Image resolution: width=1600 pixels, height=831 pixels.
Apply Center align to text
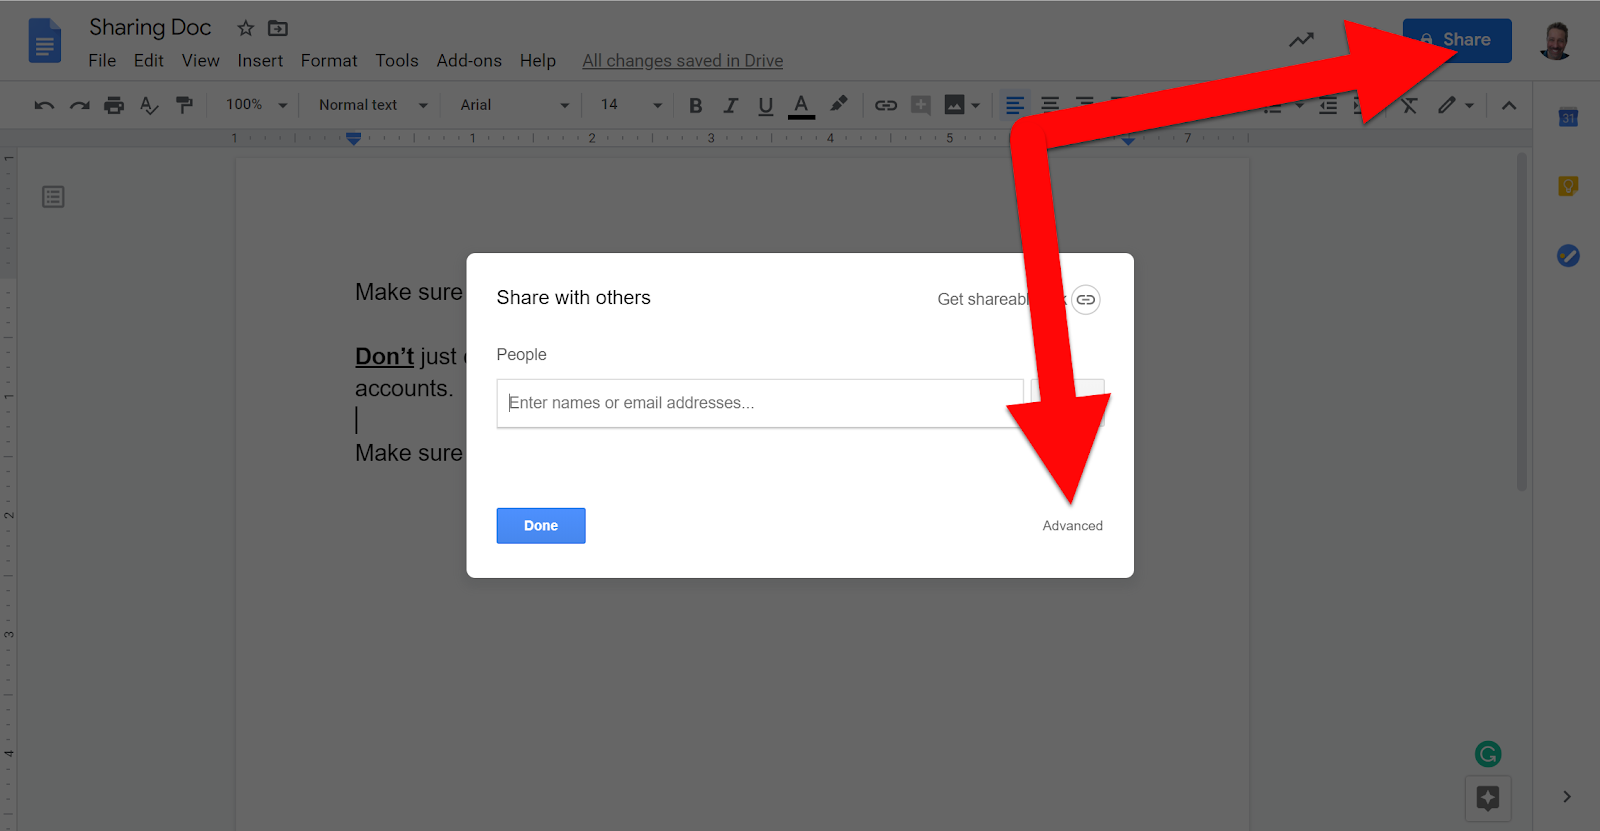coord(1050,105)
